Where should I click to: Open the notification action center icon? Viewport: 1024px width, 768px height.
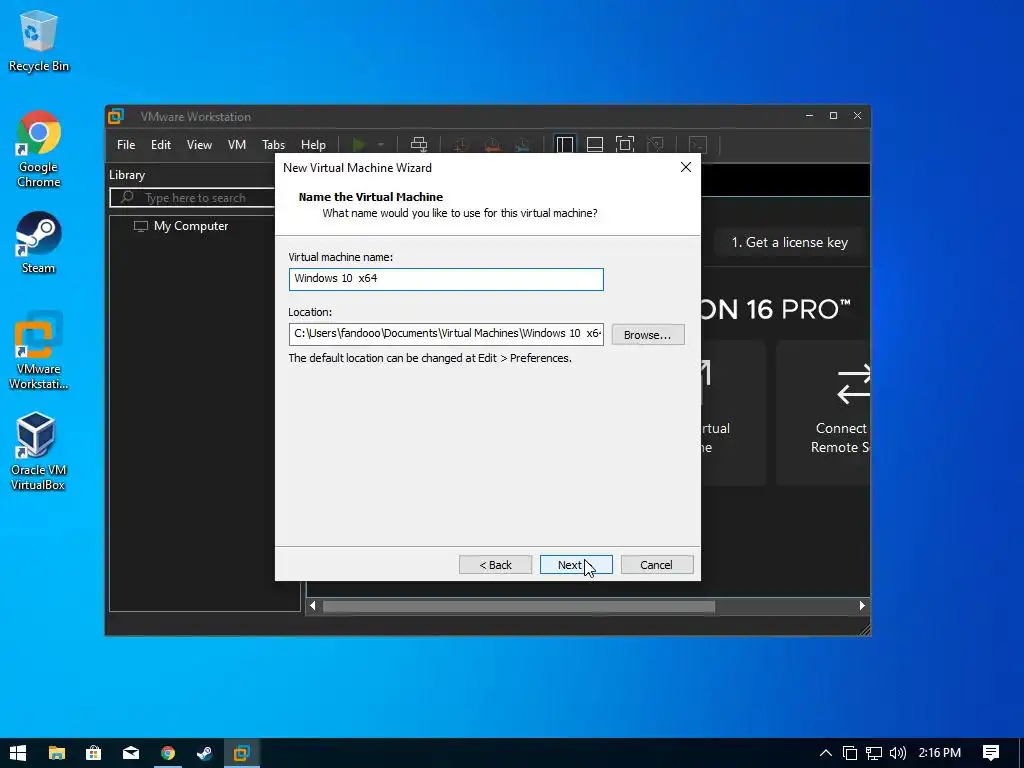991,753
